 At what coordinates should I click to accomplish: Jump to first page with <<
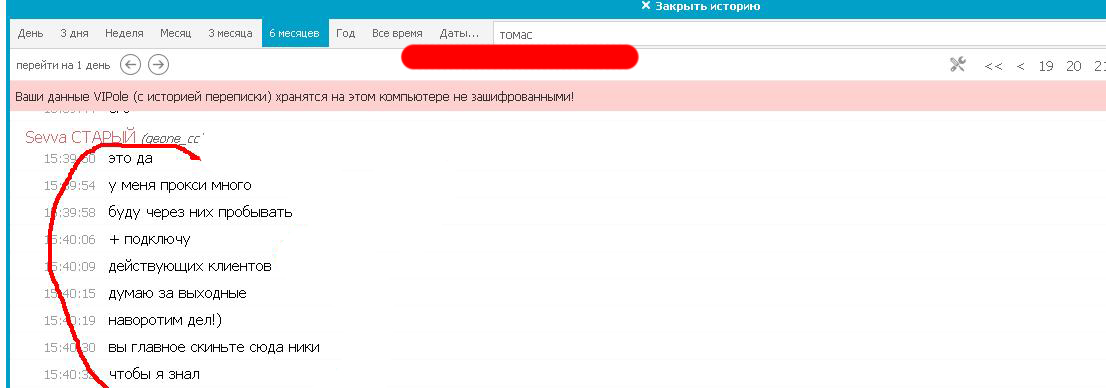(x=993, y=66)
